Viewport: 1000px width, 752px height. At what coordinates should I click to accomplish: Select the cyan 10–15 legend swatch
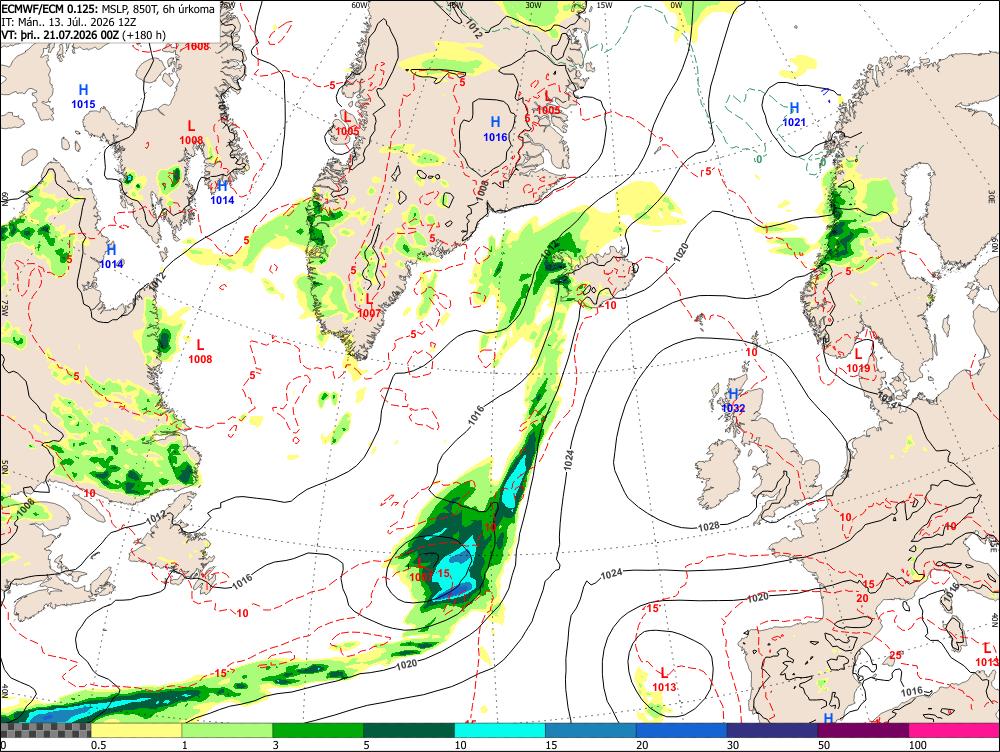pos(500,730)
